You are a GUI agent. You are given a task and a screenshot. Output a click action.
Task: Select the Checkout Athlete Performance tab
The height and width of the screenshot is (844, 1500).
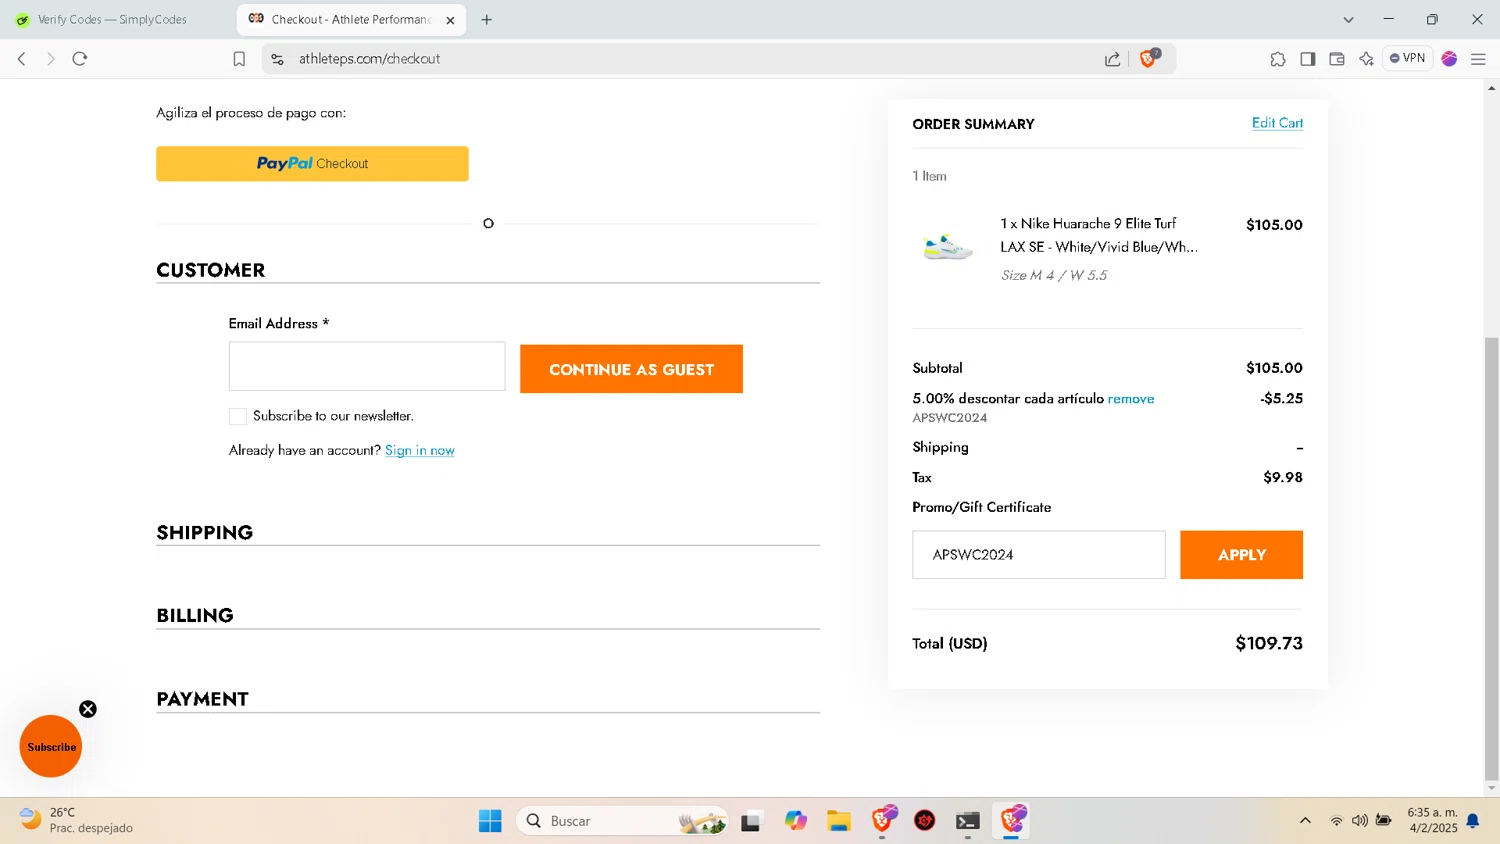(351, 19)
